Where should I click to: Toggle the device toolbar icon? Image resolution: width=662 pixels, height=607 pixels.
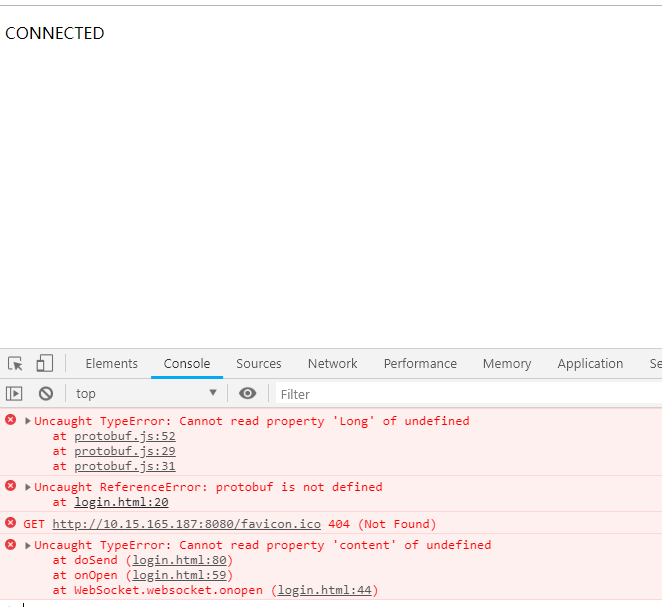(x=45, y=364)
